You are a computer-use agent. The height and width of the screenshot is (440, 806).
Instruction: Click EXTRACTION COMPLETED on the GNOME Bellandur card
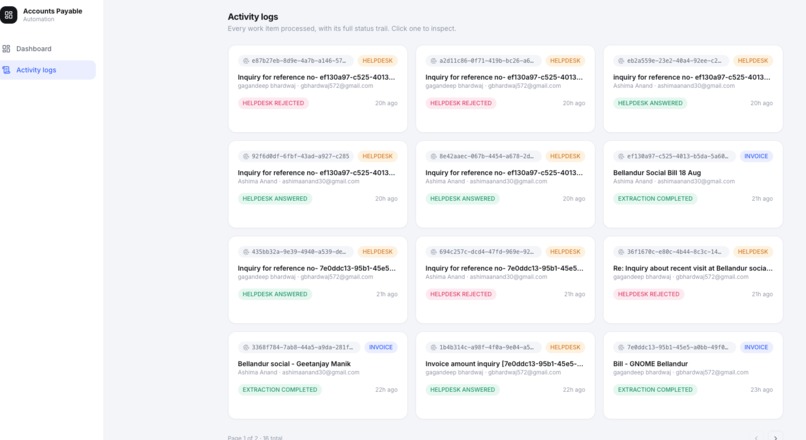pos(655,390)
